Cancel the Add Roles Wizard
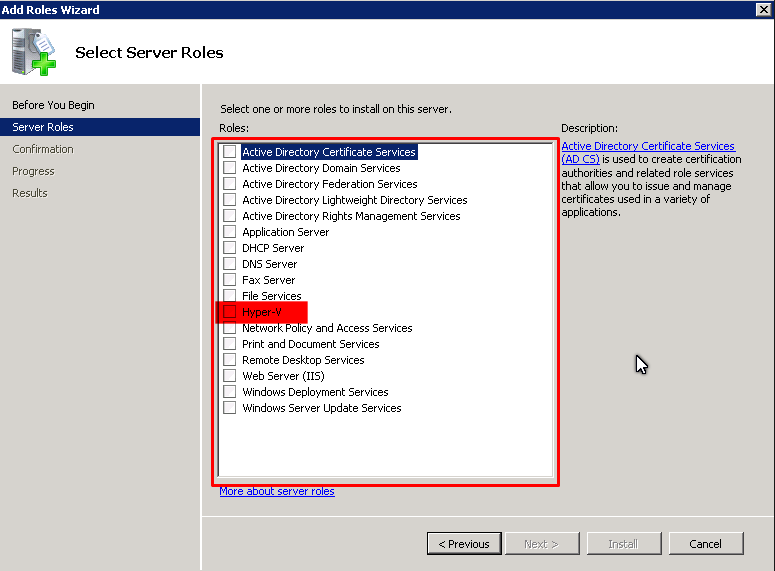 706,544
